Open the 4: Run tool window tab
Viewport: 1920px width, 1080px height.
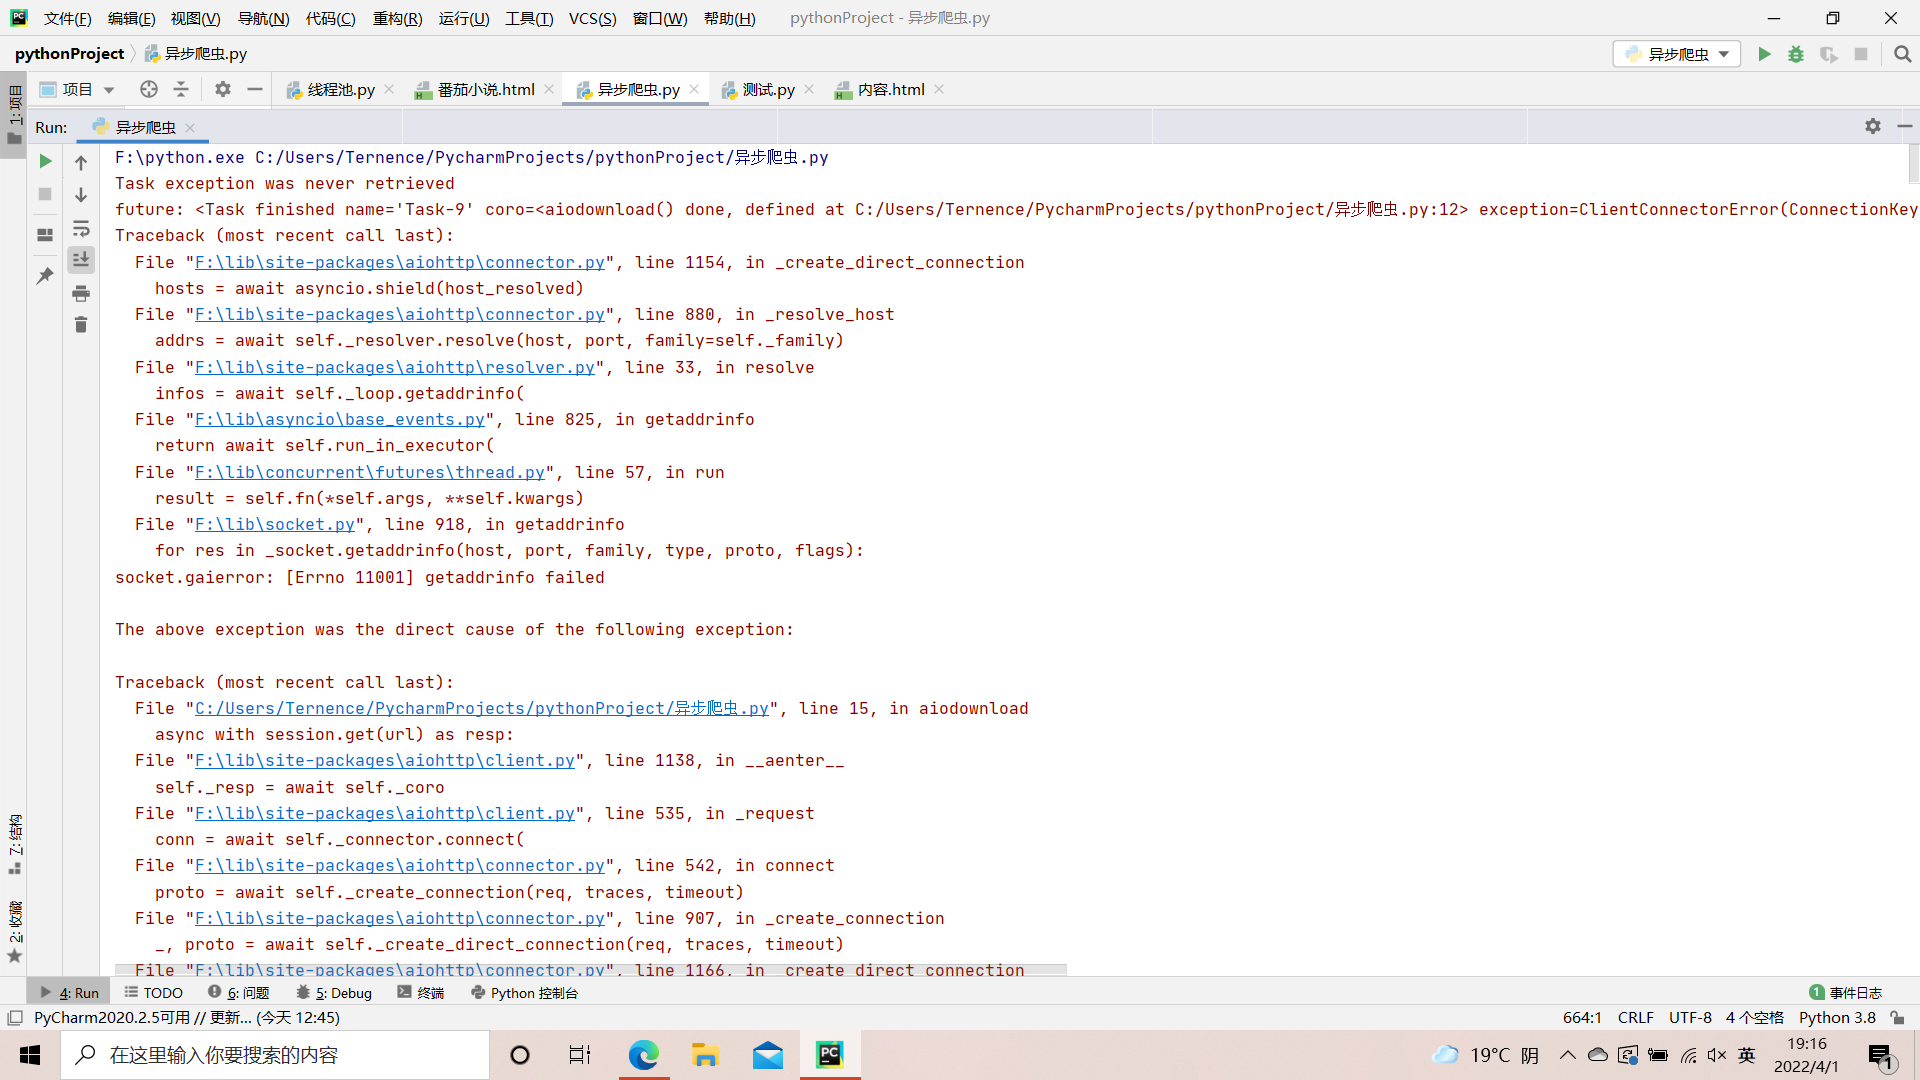point(69,993)
